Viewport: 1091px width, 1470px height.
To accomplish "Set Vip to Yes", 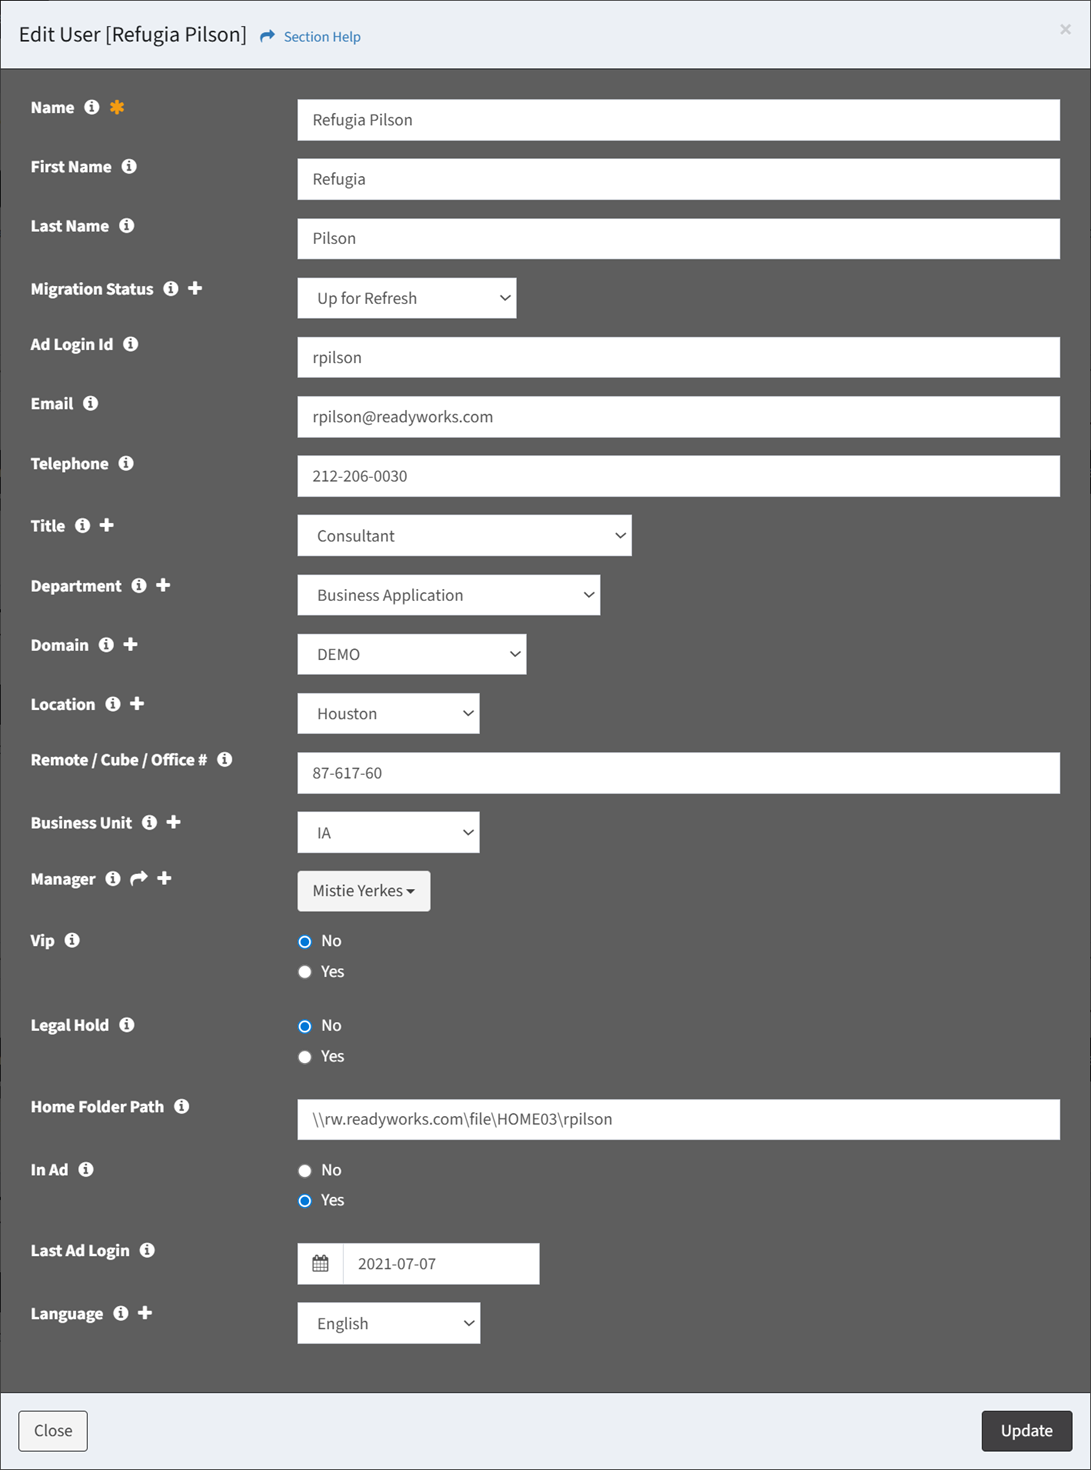I will (x=305, y=972).
